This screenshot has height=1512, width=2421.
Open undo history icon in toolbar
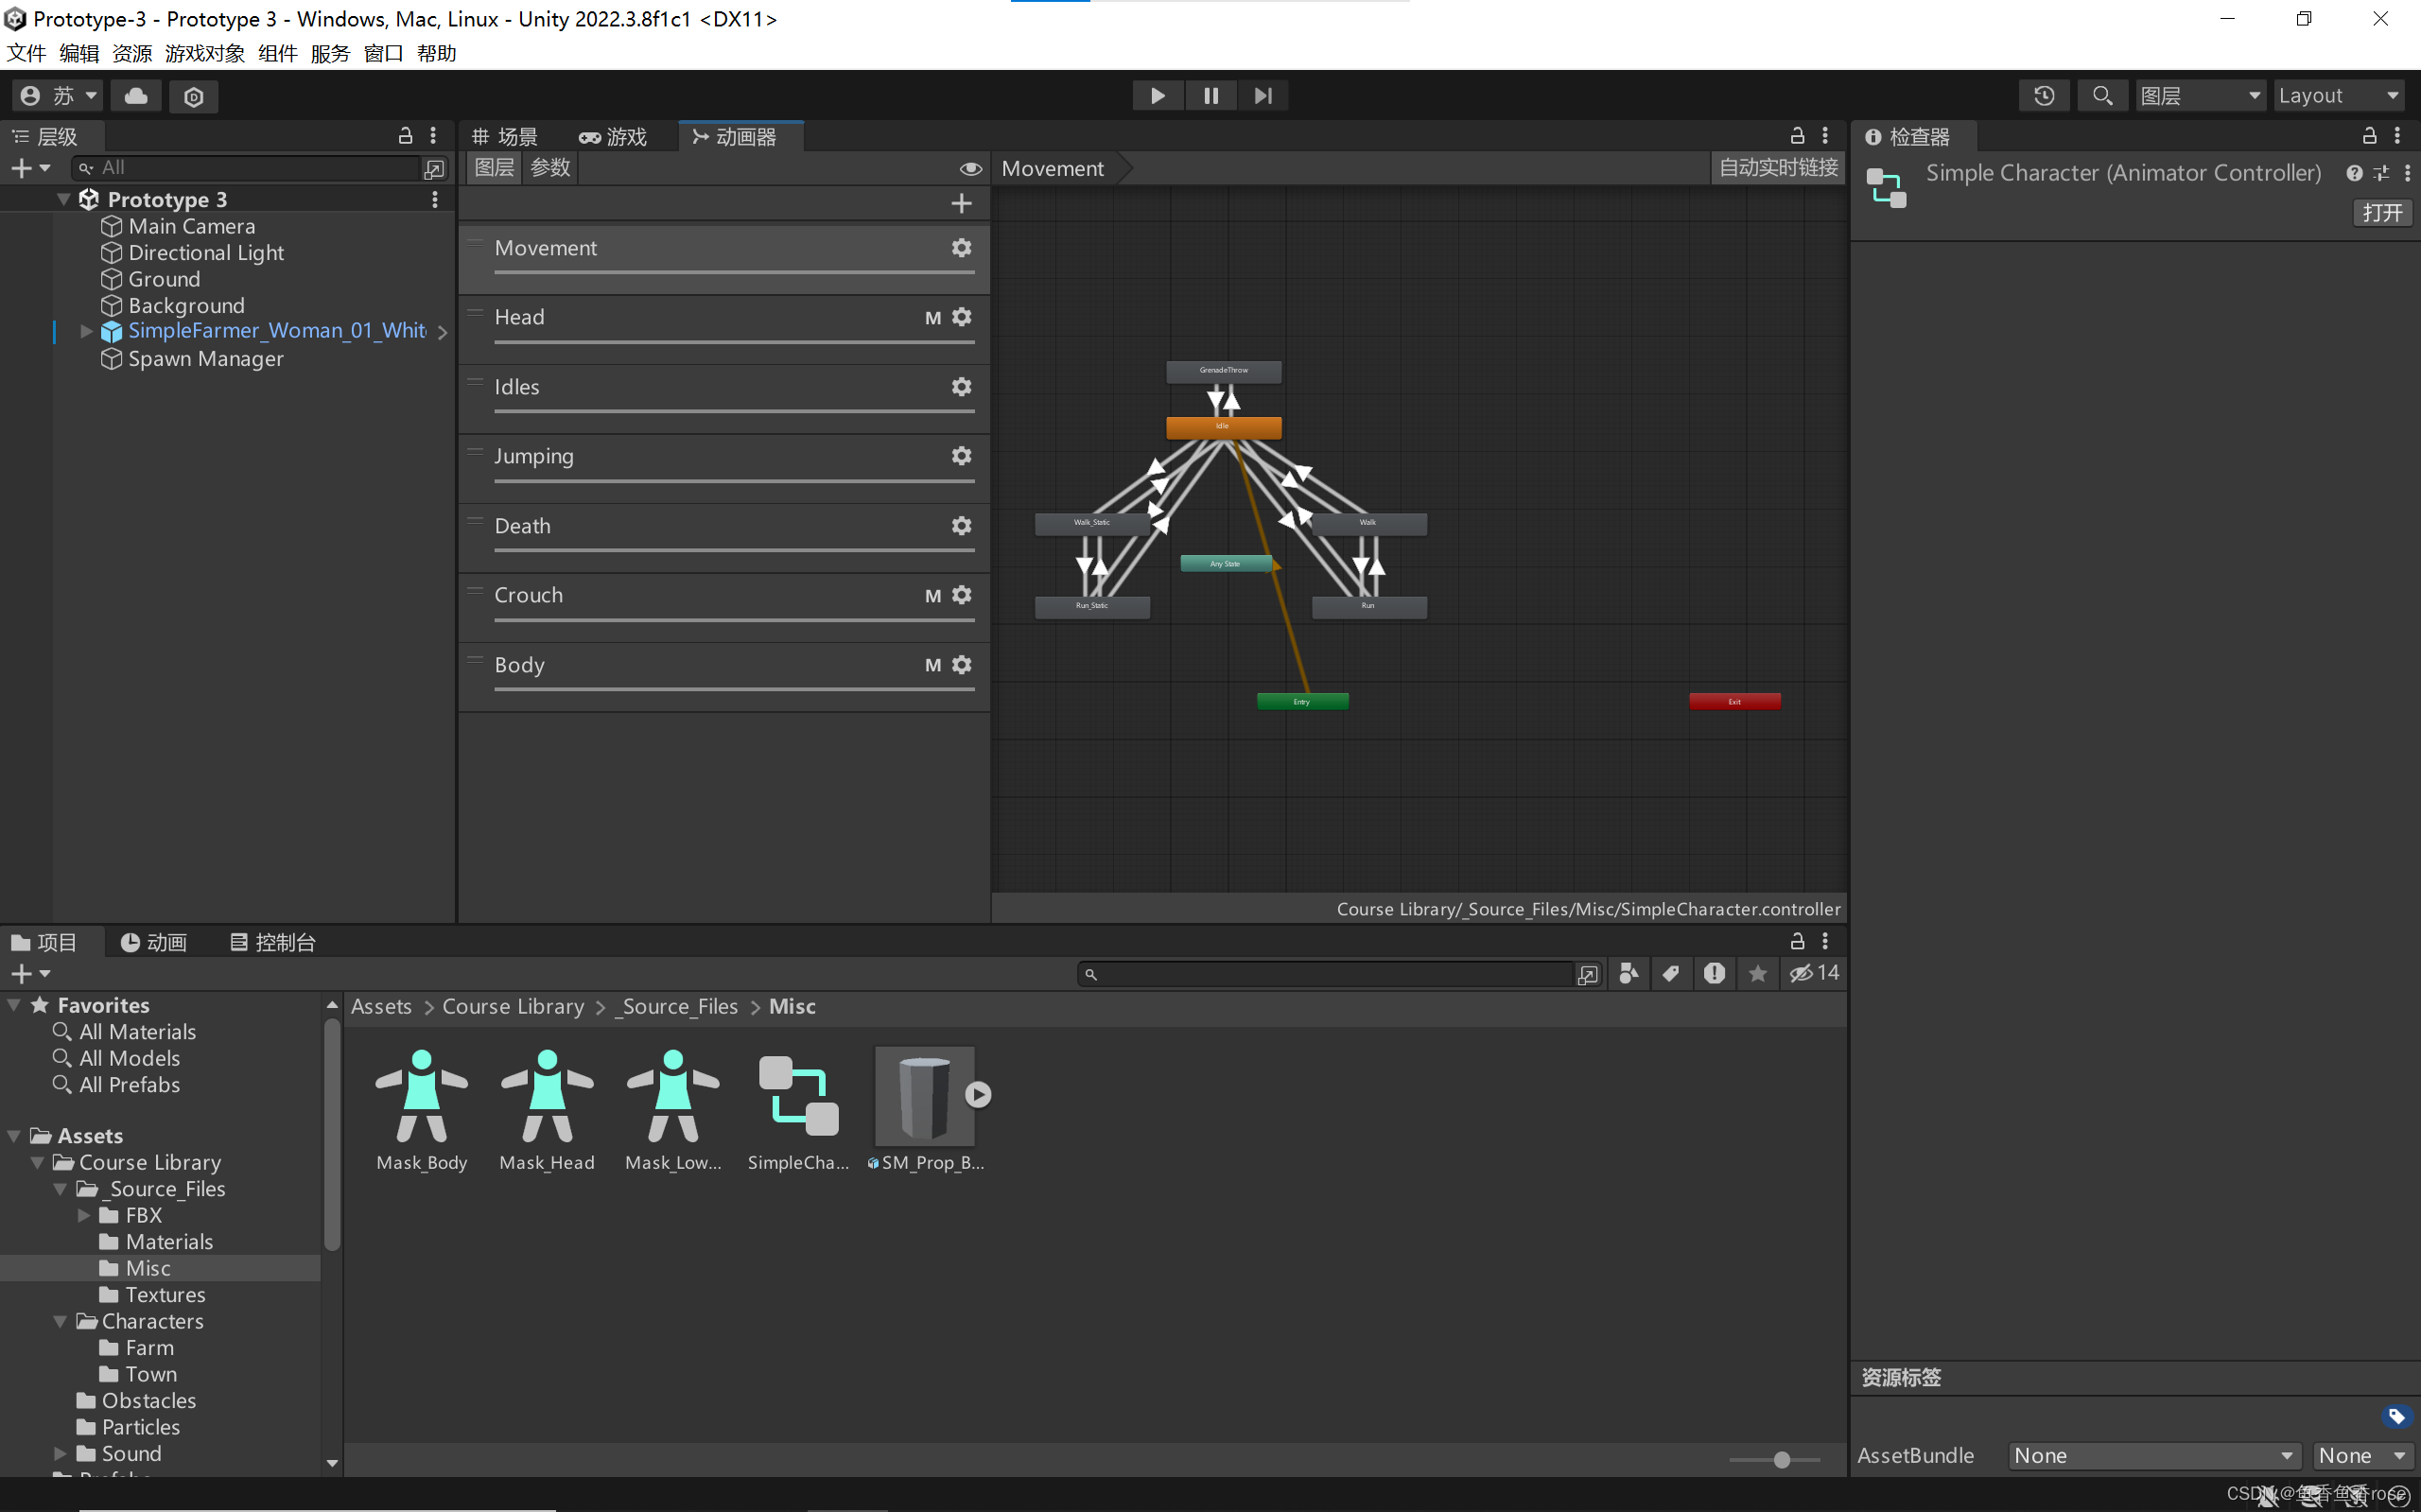coord(2043,96)
